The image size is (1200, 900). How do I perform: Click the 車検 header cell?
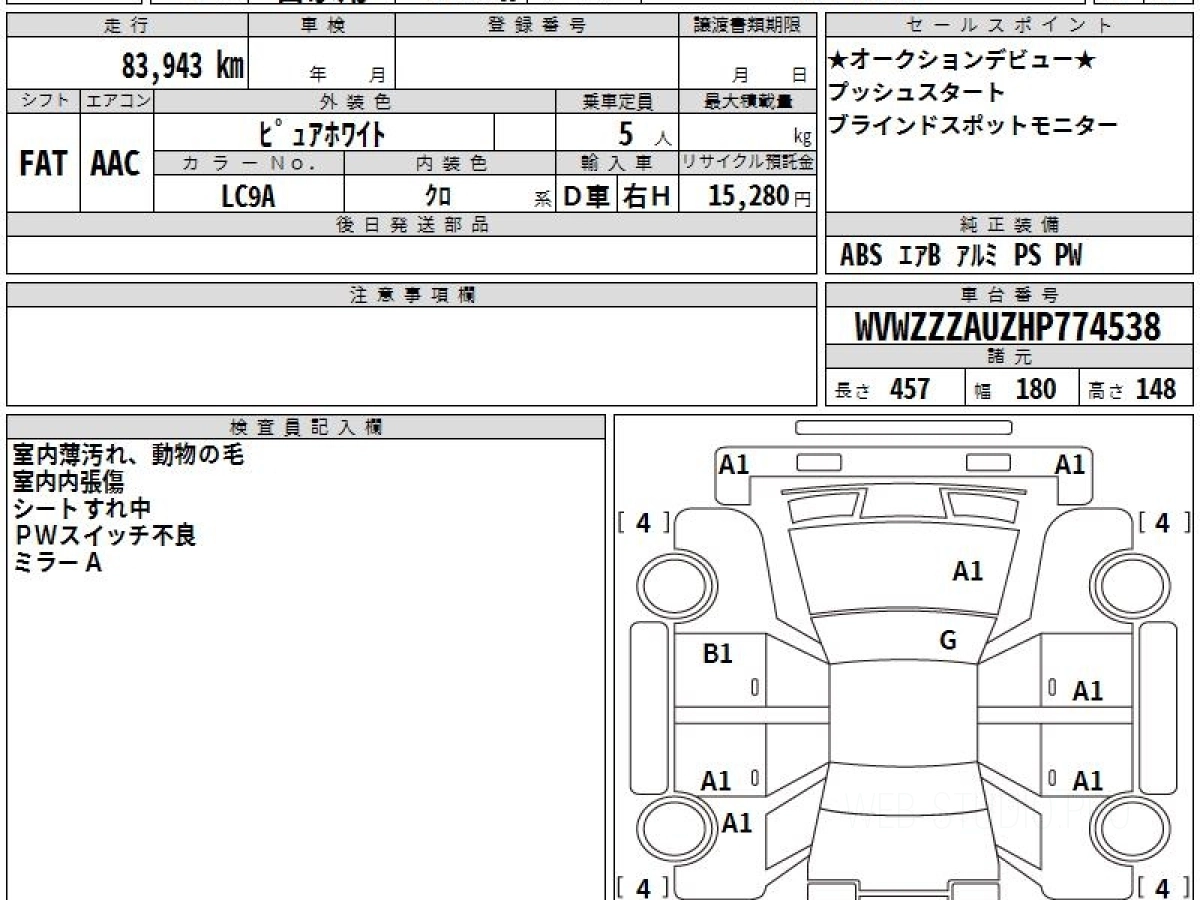point(322,26)
